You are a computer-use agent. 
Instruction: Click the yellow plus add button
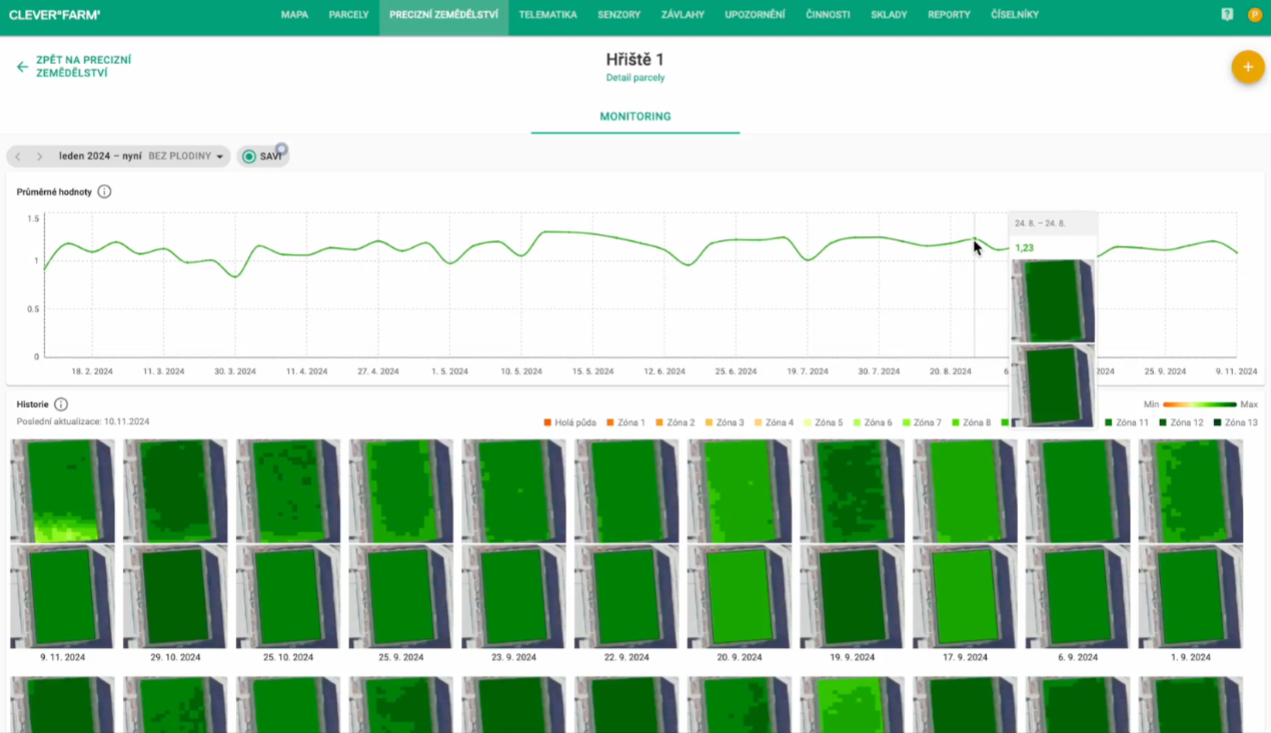pyautogui.click(x=1247, y=67)
